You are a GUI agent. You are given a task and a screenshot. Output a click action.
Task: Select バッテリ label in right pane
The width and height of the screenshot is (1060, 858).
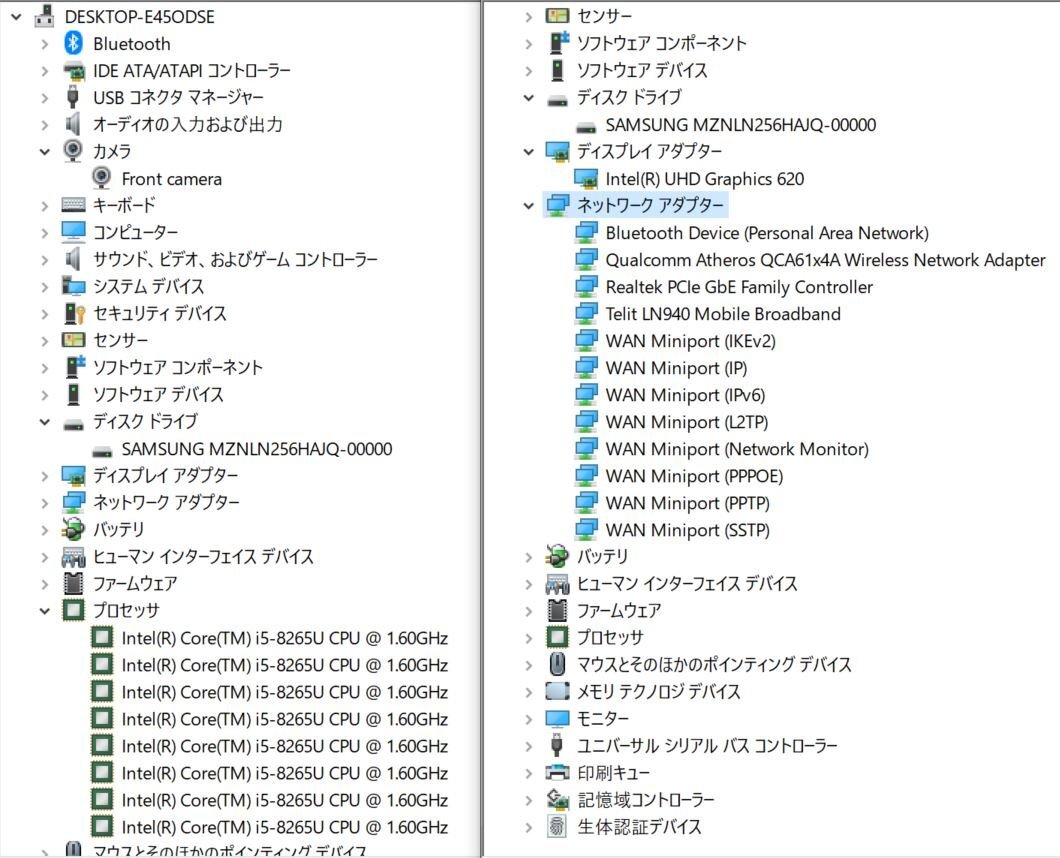pyautogui.click(x=602, y=556)
